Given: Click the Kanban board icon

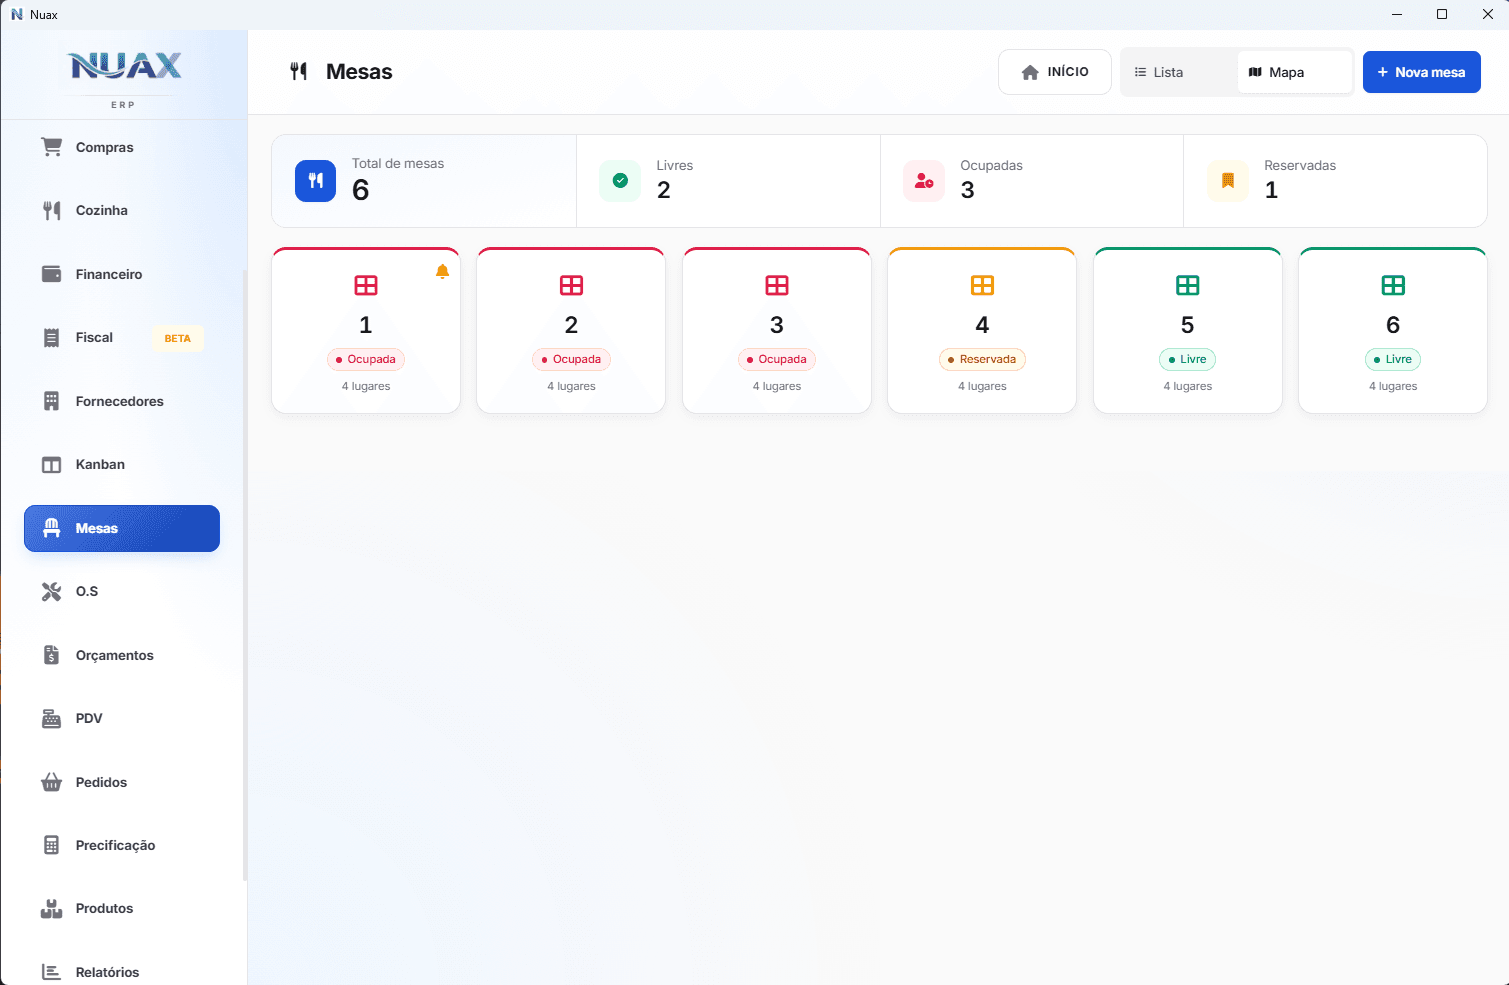Looking at the screenshot, I should click(x=51, y=465).
